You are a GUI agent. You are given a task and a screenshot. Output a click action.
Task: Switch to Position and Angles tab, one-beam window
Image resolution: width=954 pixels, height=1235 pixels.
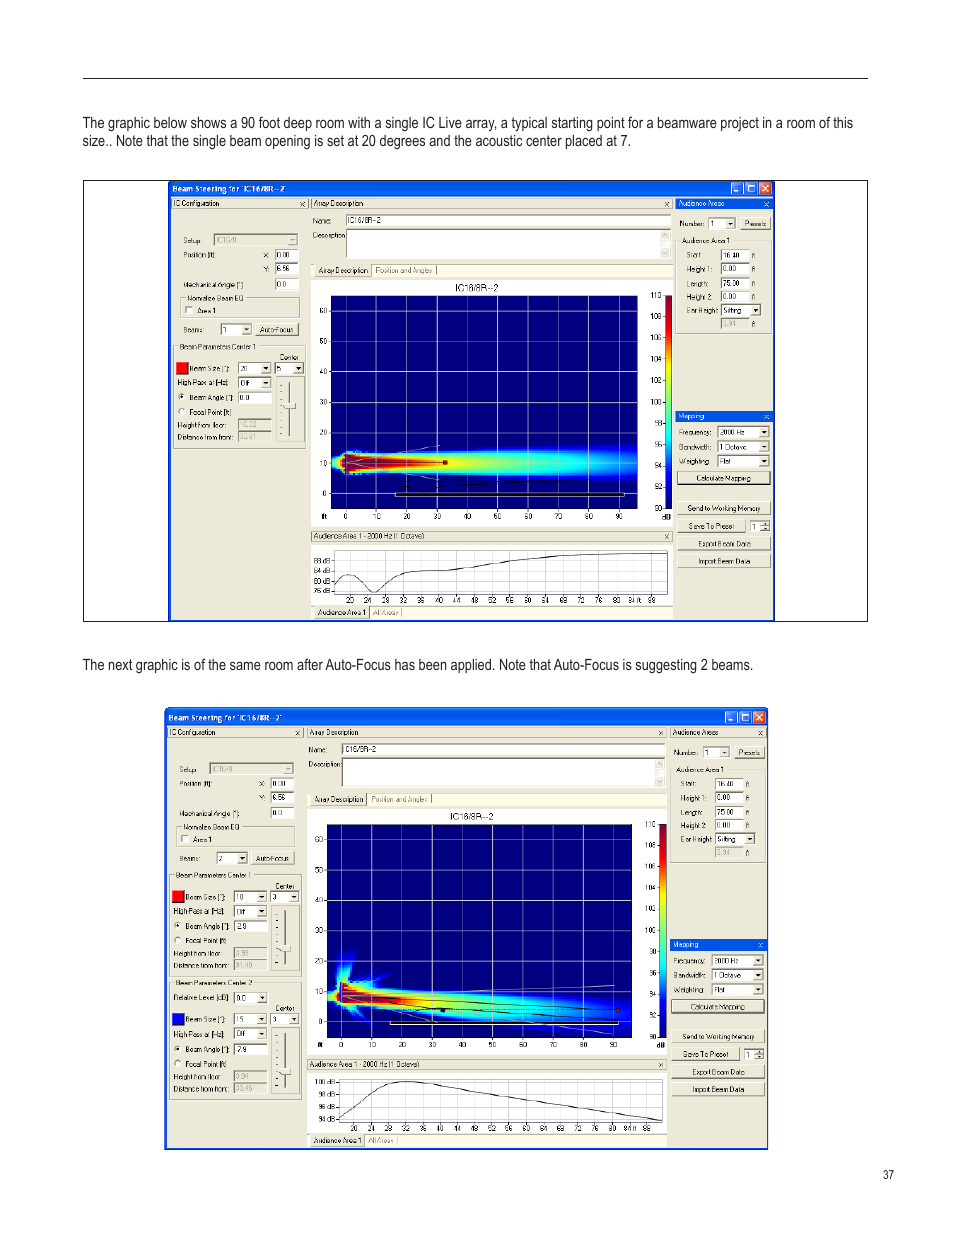[x=404, y=271]
